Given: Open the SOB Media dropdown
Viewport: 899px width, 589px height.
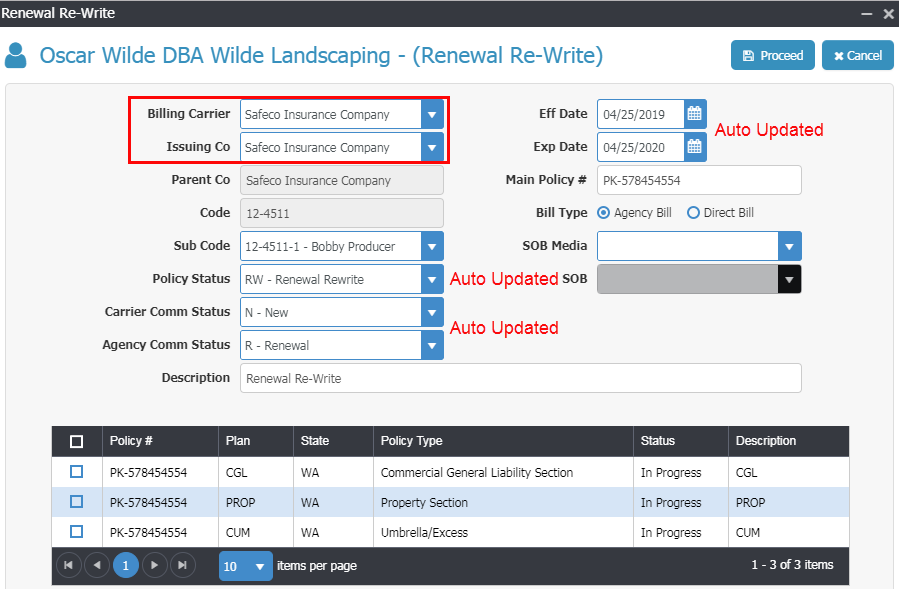Looking at the screenshot, I should click(789, 246).
